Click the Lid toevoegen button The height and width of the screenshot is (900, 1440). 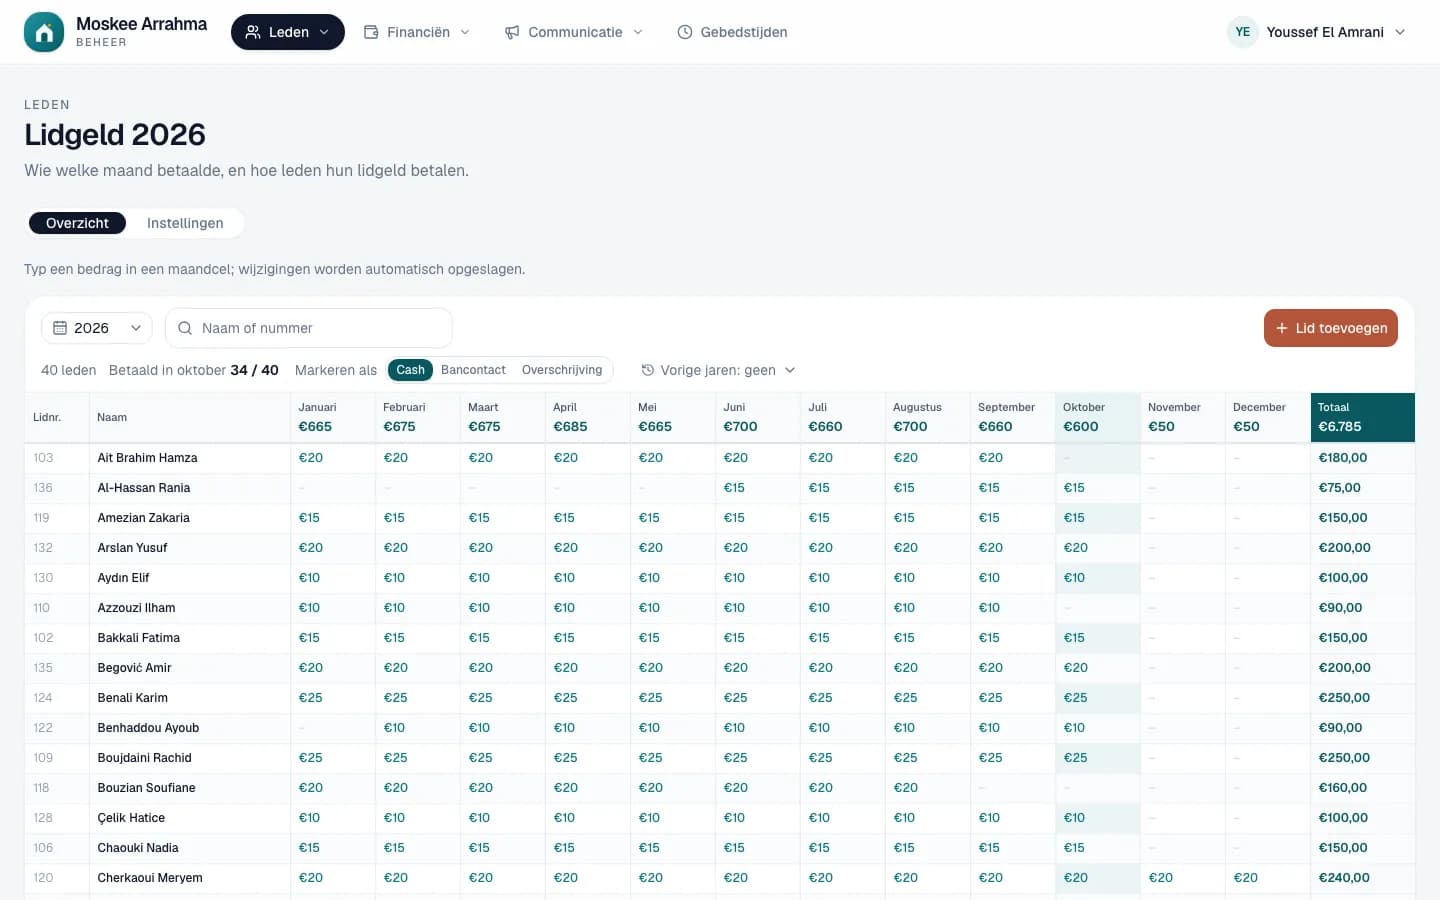click(x=1331, y=328)
